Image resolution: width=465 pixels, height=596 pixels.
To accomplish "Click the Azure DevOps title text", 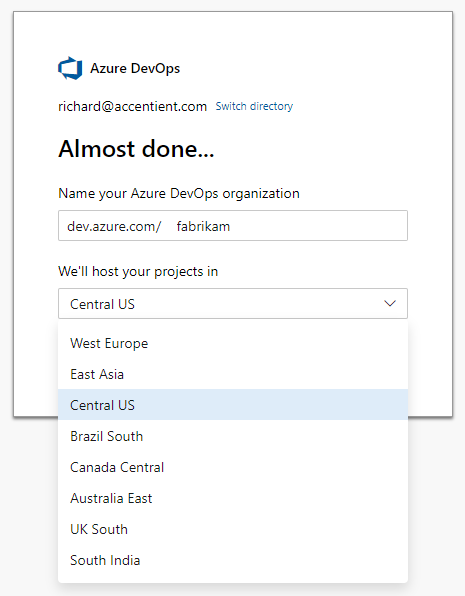I will pyautogui.click(x=135, y=68).
